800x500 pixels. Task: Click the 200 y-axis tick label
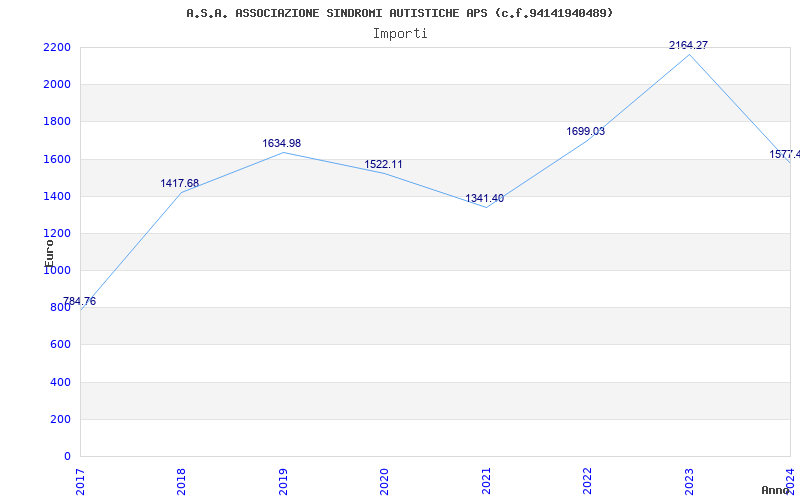pyautogui.click(x=61, y=419)
